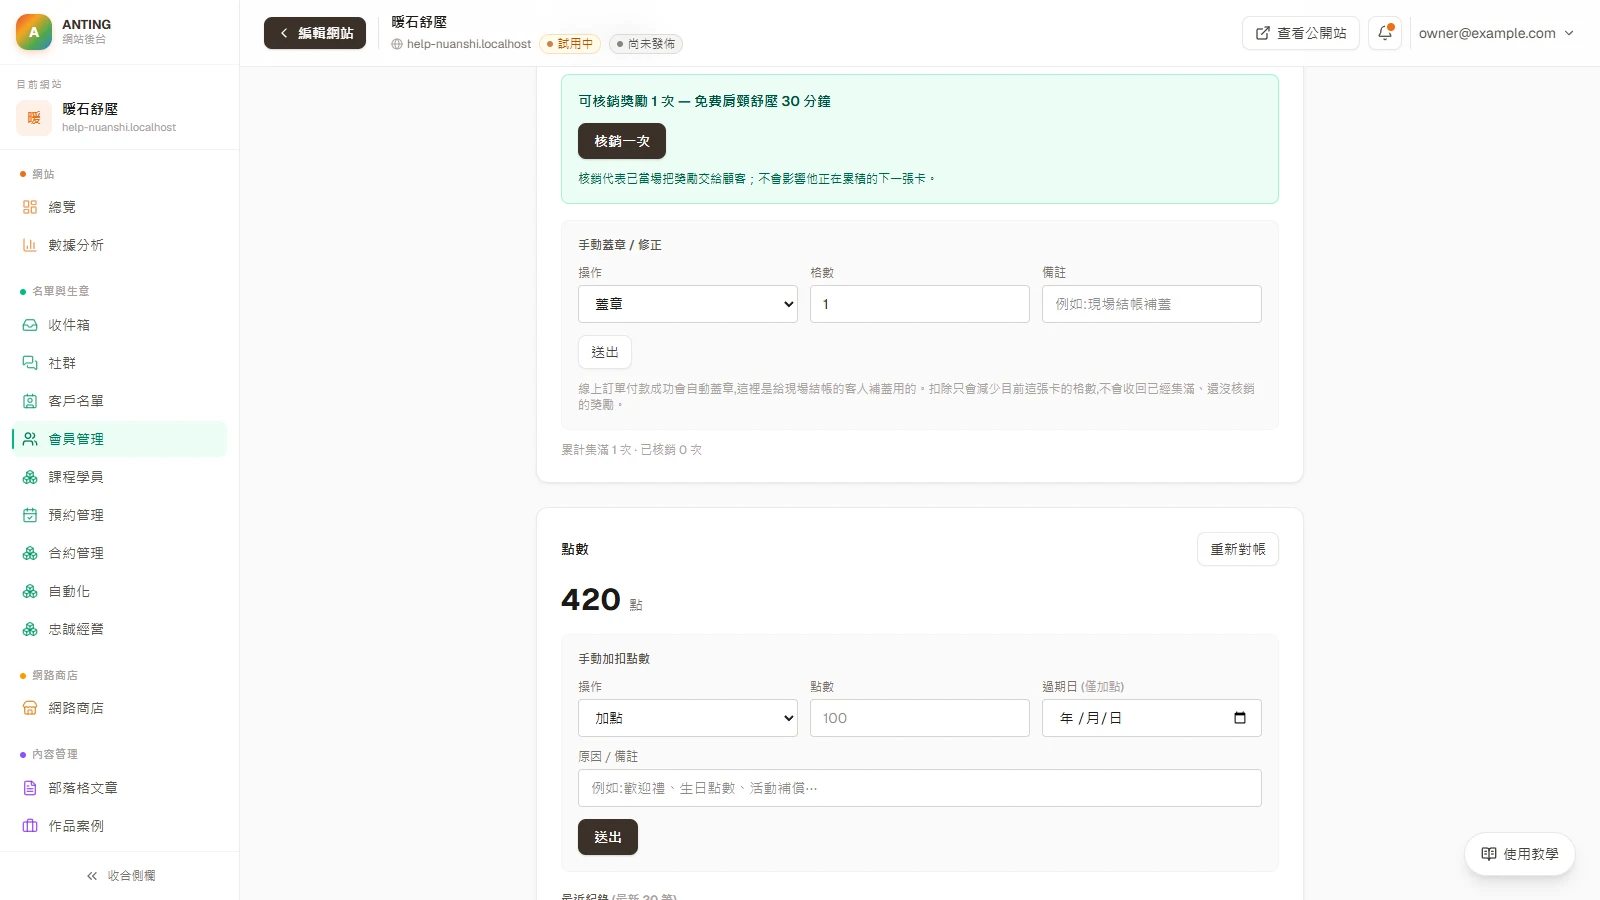Click the dark 送出 button for points

click(x=608, y=837)
